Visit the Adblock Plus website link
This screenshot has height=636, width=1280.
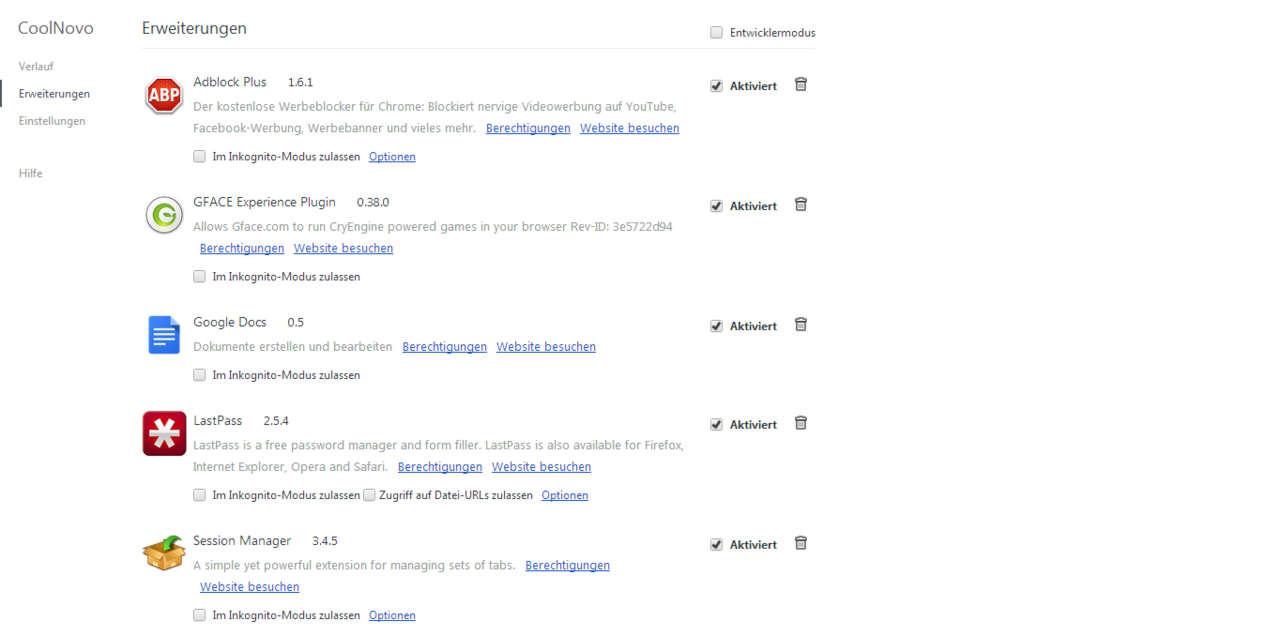tap(630, 129)
